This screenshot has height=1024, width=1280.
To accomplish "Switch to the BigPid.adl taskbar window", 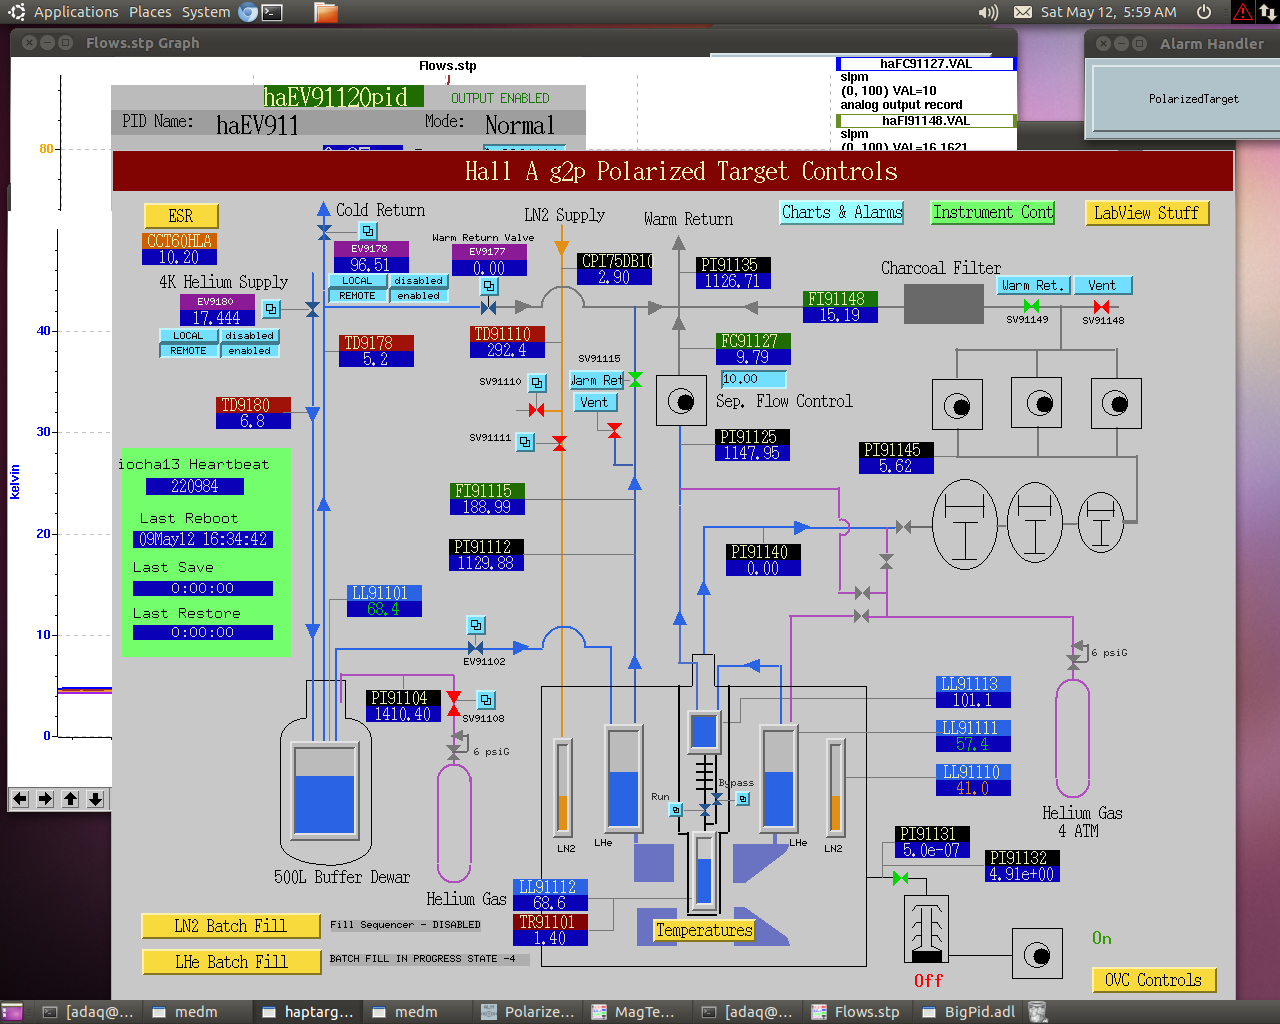I will click(968, 1012).
